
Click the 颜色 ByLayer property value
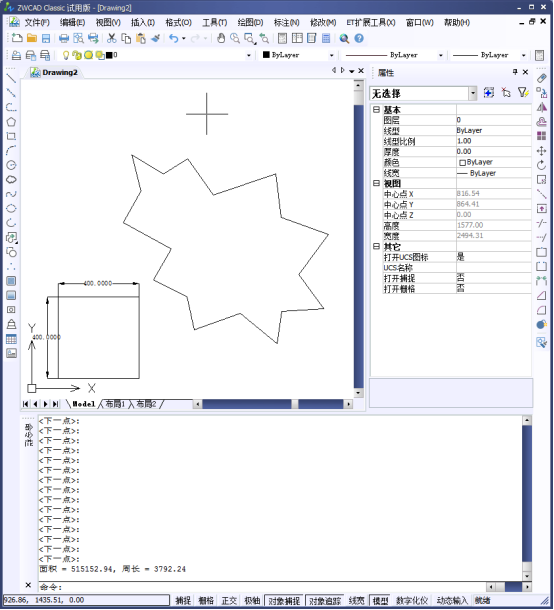coord(493,162)
